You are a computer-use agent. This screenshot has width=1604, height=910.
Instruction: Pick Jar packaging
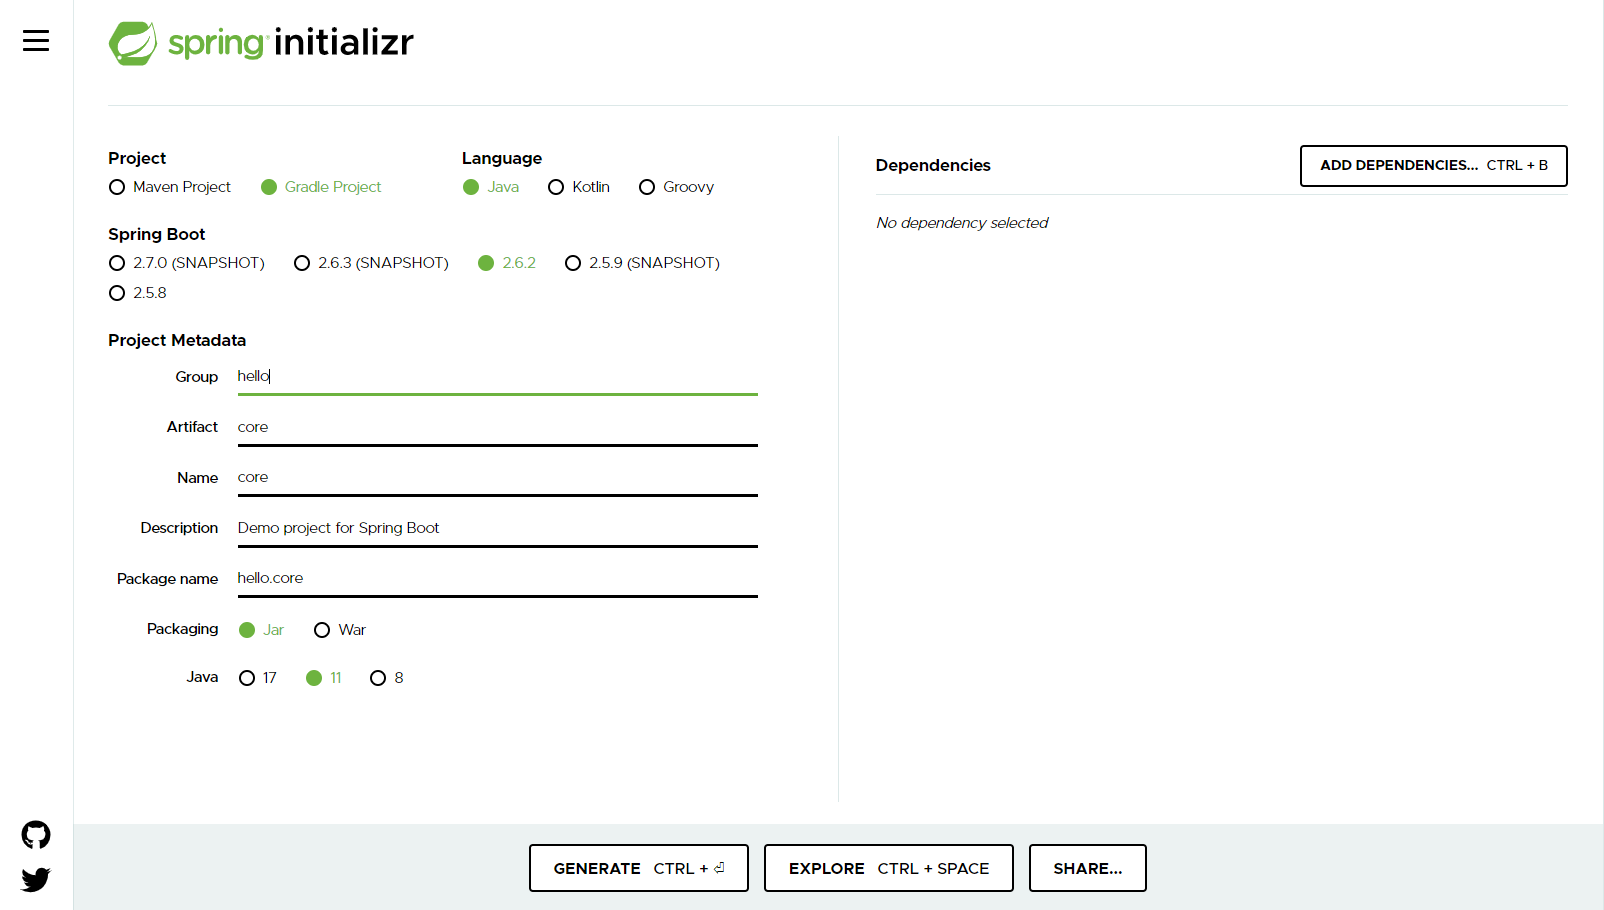pyautogui.click(x=262, y=630)
